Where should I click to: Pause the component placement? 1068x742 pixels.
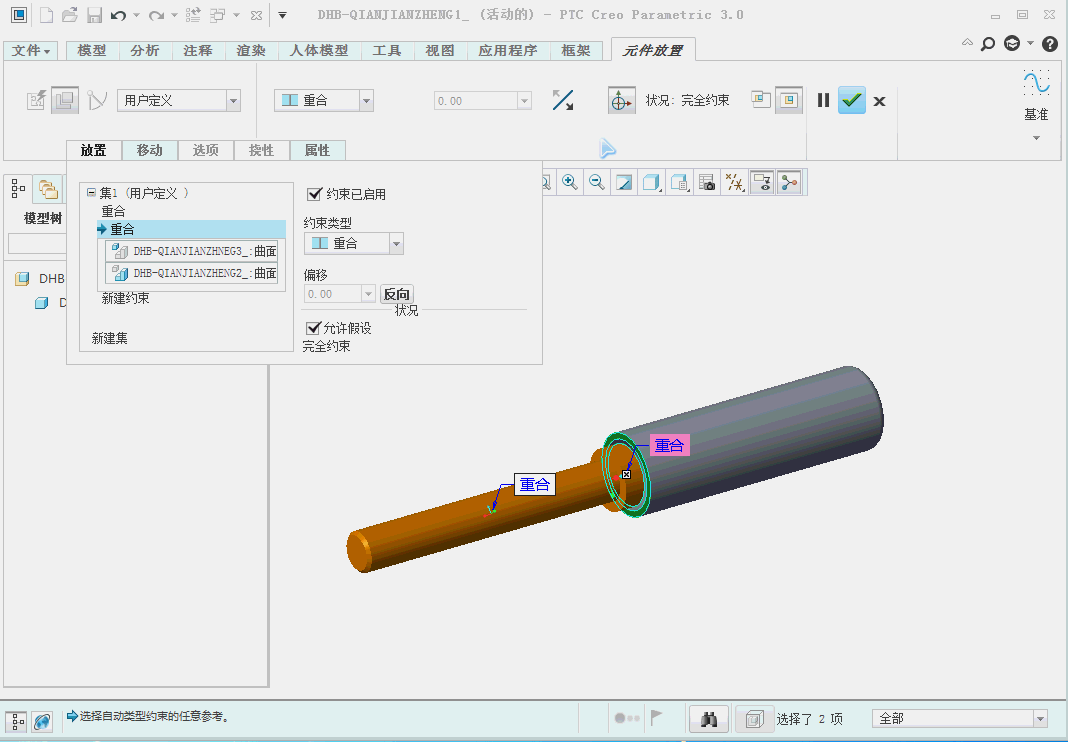pos(823,101)
